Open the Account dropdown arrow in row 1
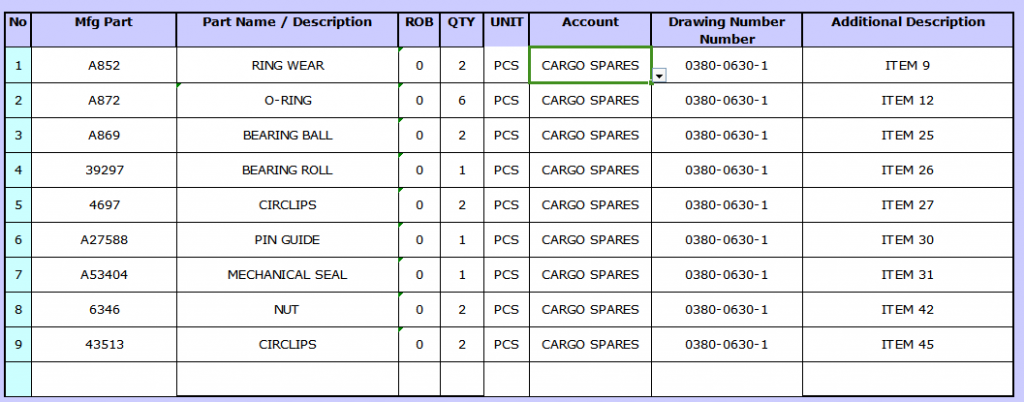 tap(660, 76)
